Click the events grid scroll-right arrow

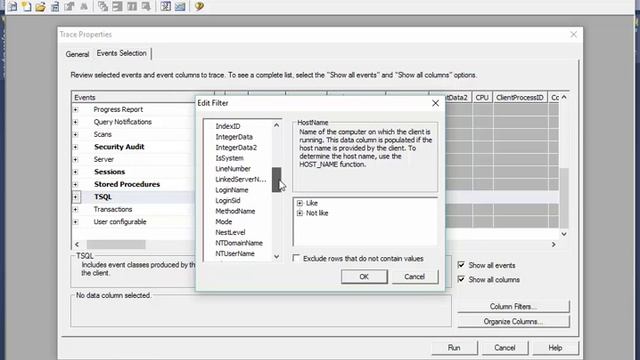point(553,244)
